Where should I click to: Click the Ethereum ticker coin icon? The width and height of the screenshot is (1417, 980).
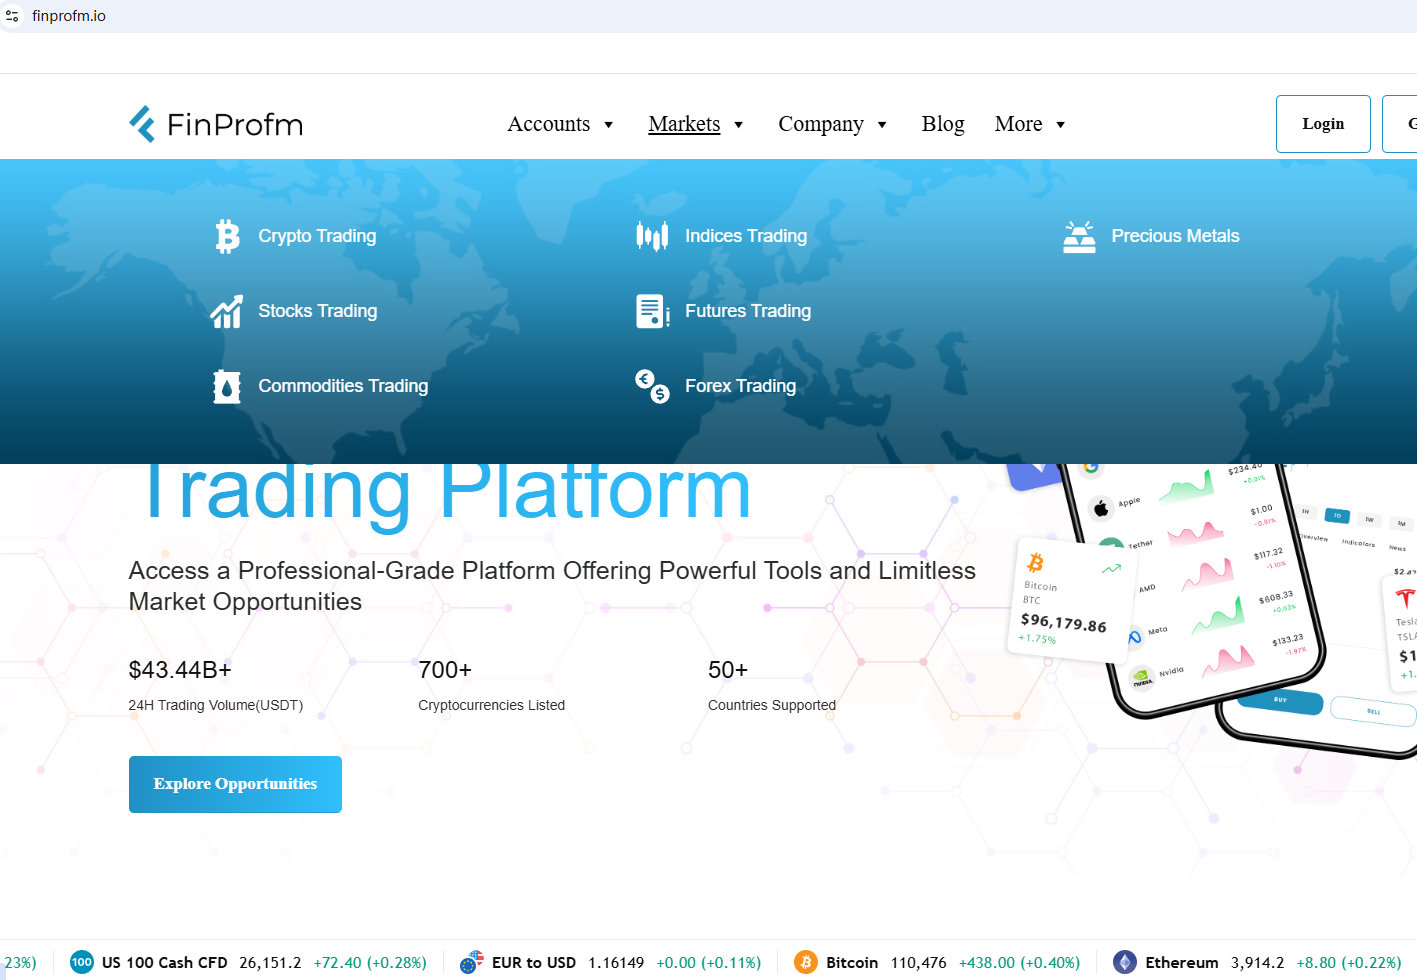coord(1125,962)
